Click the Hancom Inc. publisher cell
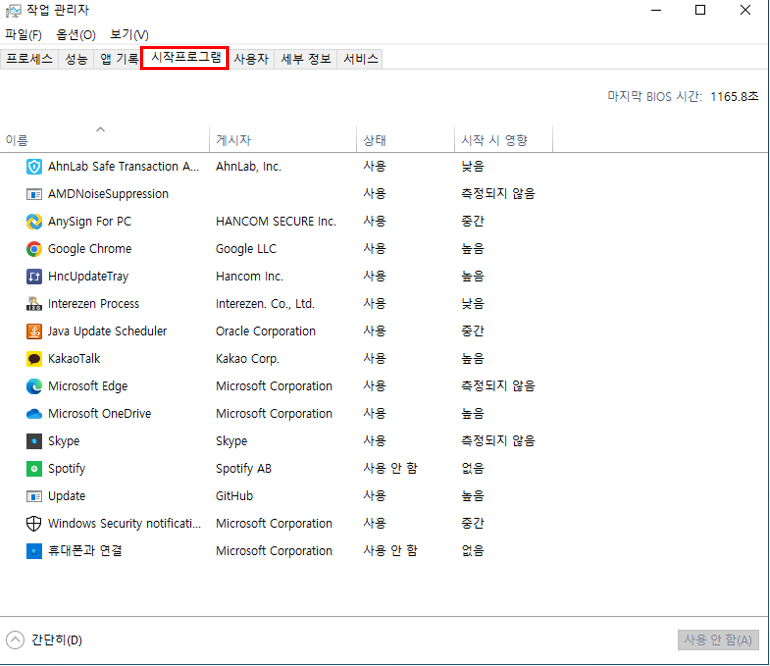The image size is (770, 666). tap(249, 277)
